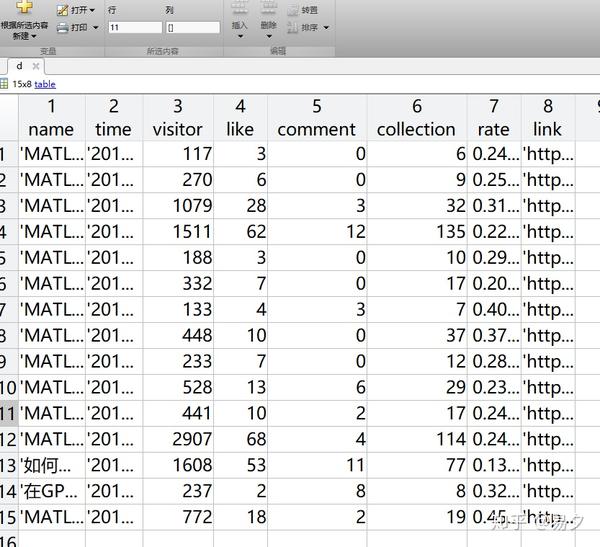Select column header 2 time
The width and height of the screenshot is (600, 547).
[x=114, y=118]
